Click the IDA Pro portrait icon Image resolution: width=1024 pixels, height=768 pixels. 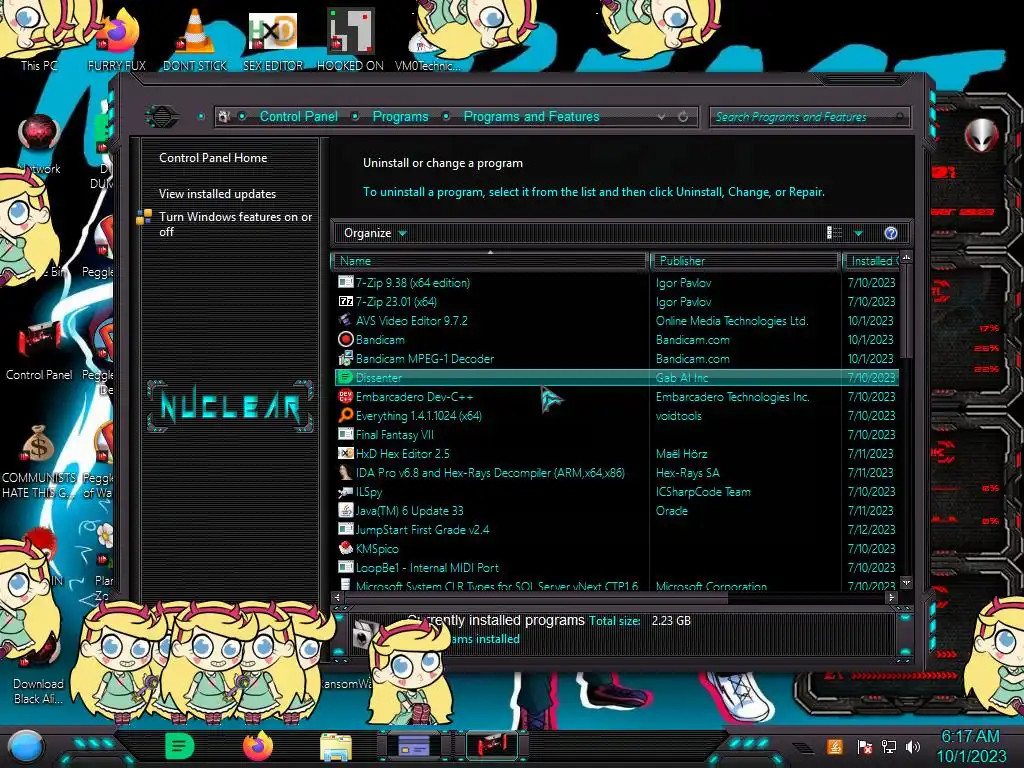coord(345,473)
